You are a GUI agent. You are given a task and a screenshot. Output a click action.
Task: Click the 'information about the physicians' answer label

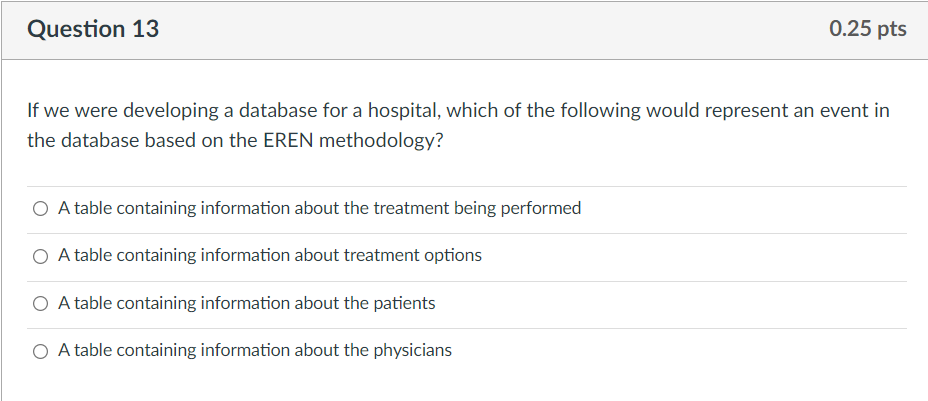tap(254, 351)
